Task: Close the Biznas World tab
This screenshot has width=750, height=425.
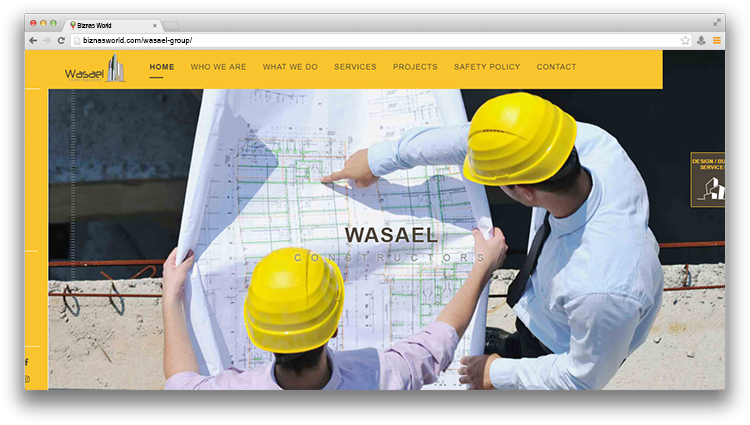Action: (x=154, y=25)
